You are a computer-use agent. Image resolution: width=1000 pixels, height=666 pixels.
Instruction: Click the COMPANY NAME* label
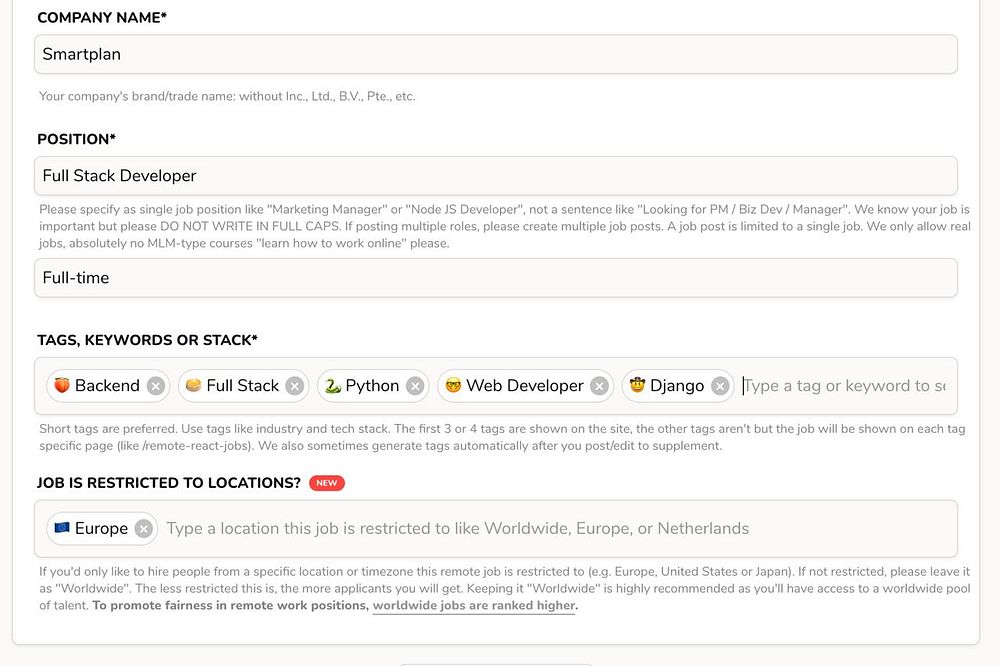coord(102,17)
